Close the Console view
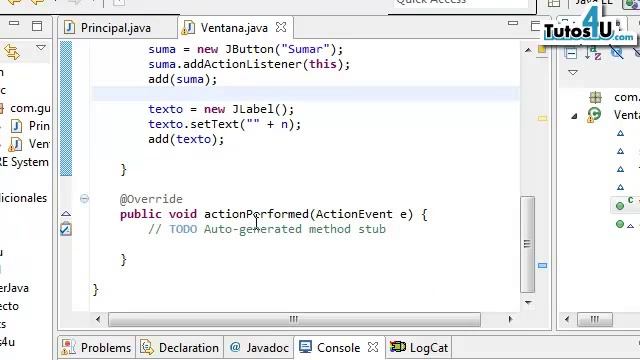This screenshot has height=360, width=640. pyautogui.click(x=373, y=347)
